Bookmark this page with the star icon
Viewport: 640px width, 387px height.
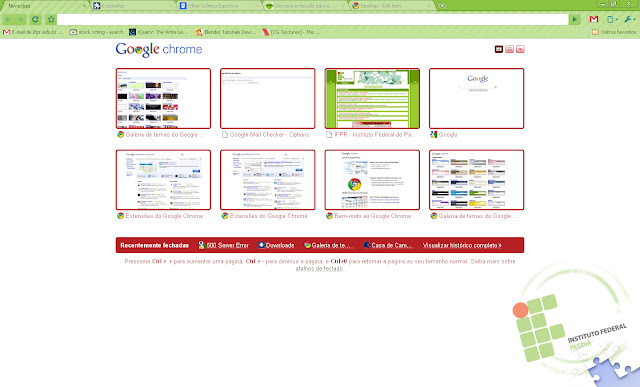[51, 19]
